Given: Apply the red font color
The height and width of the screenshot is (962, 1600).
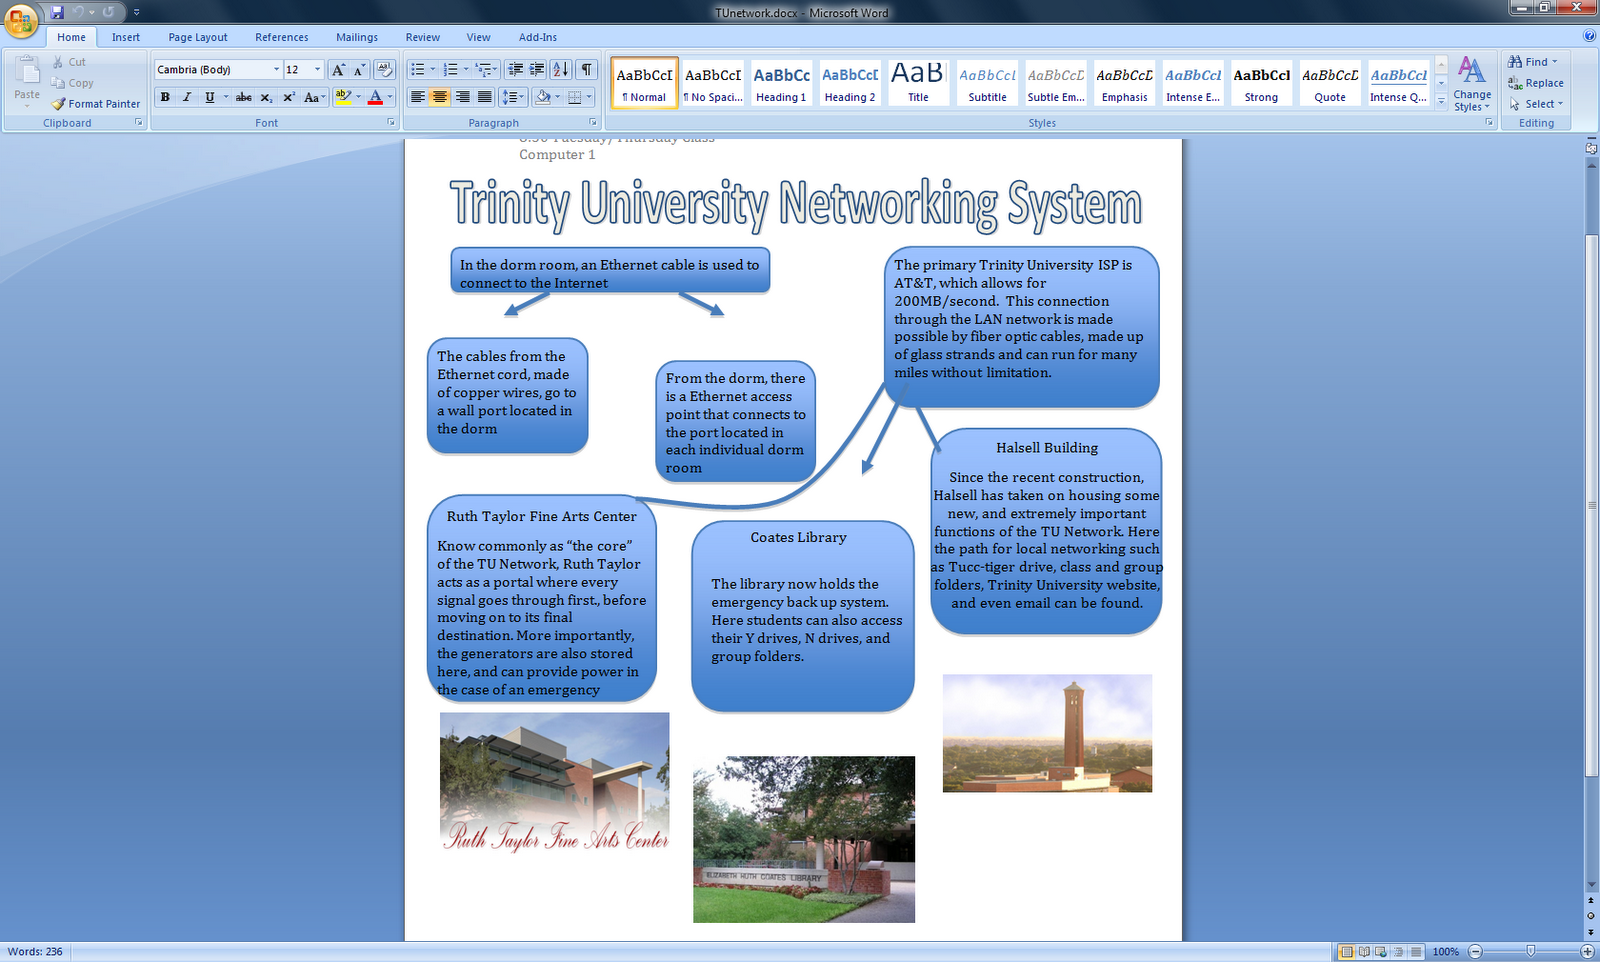Looking at the screenshot, I should point(375,97).
